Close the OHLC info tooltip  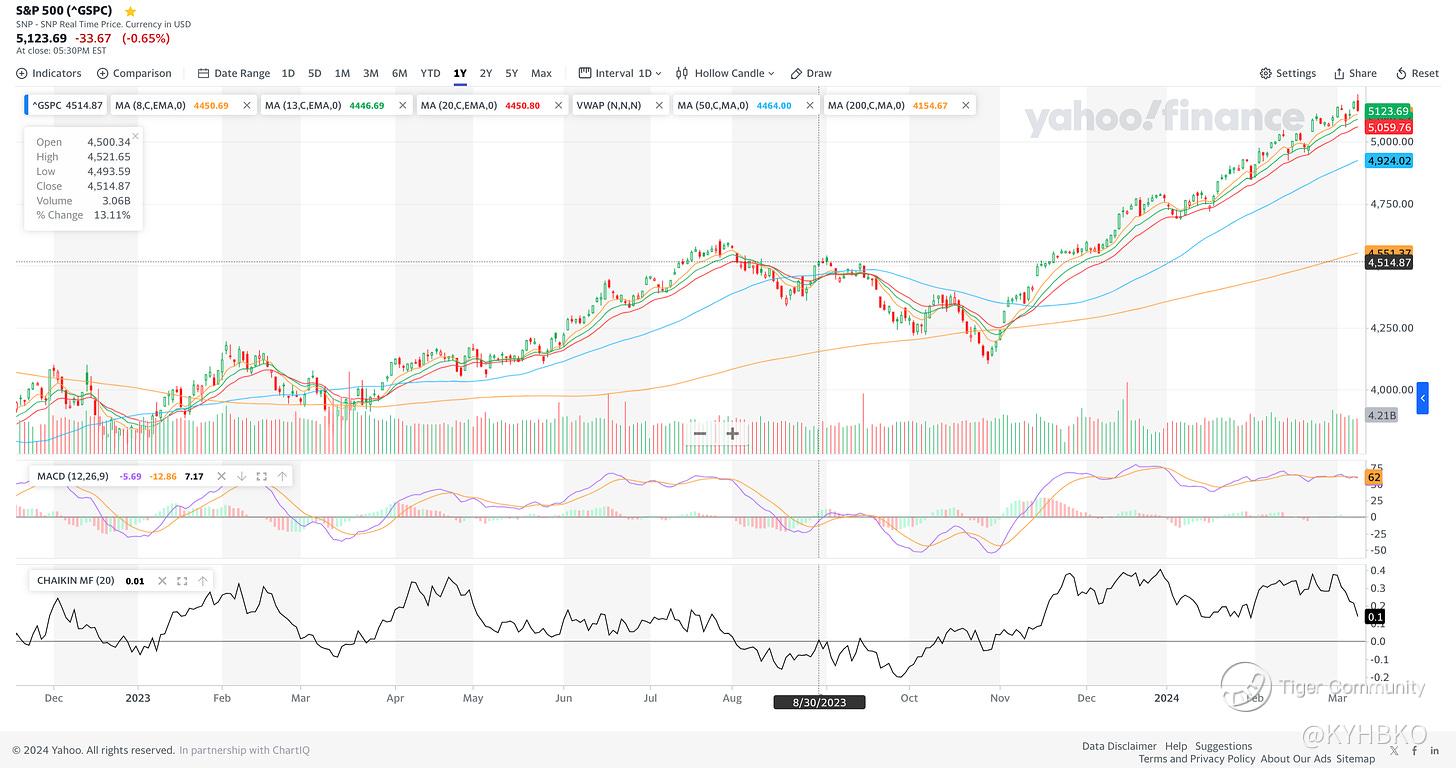click(135, 135)
